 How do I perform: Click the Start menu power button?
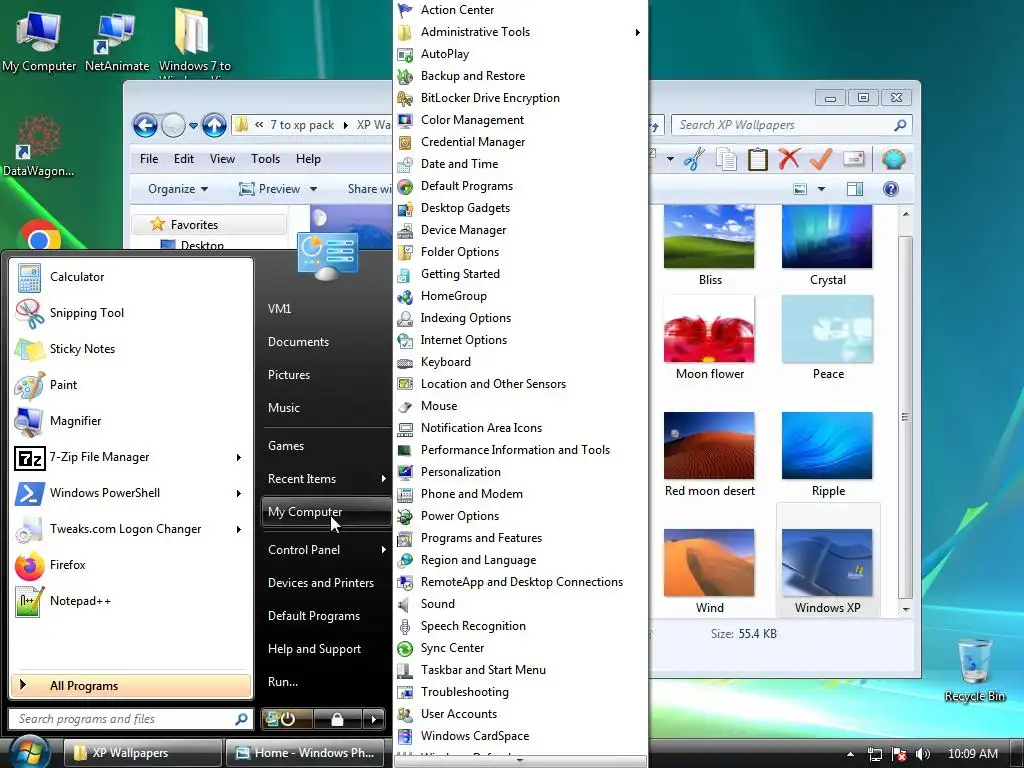(287, 719)
